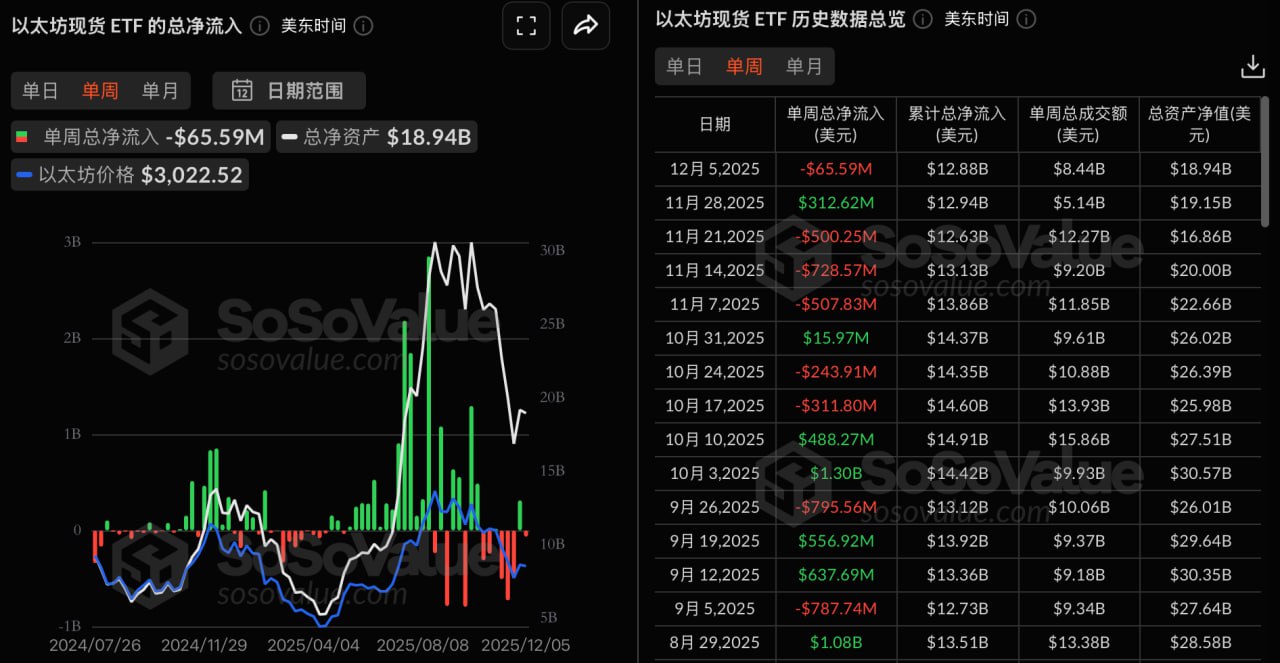Click the share arrow icon
Image resolution: width=1280 pixels, height=663 pixels.
[585, 27]
